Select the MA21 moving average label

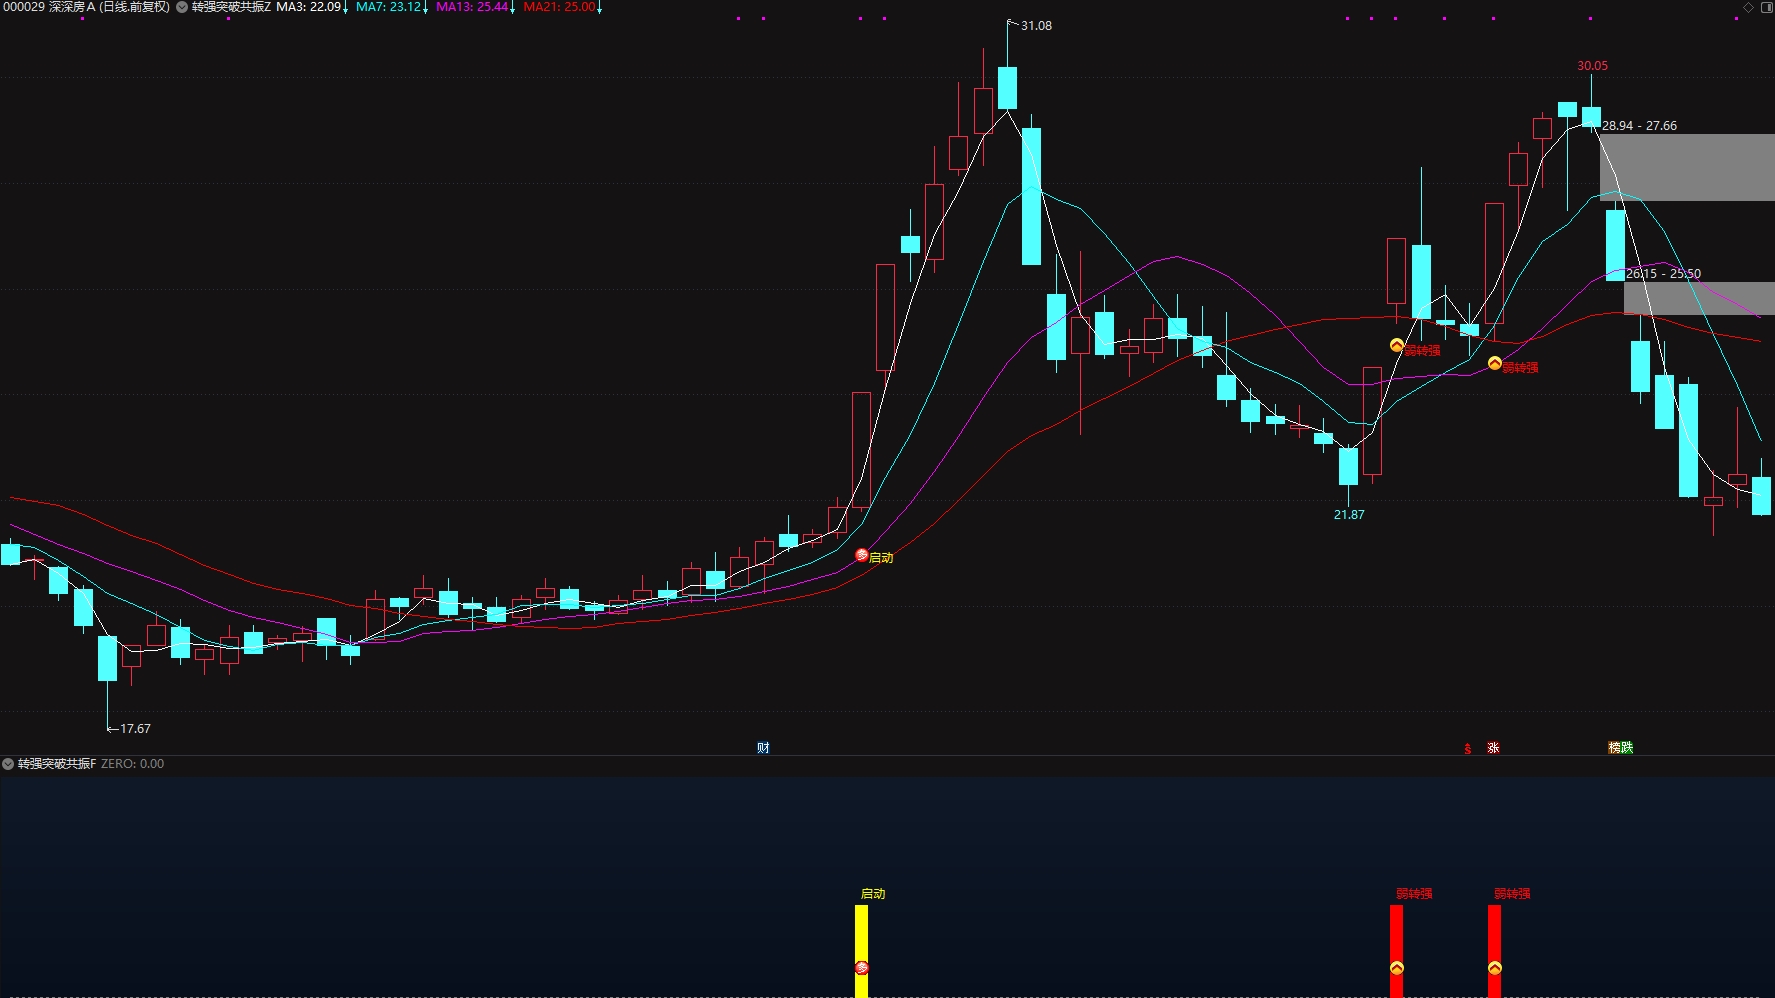(x=559, y=7)
